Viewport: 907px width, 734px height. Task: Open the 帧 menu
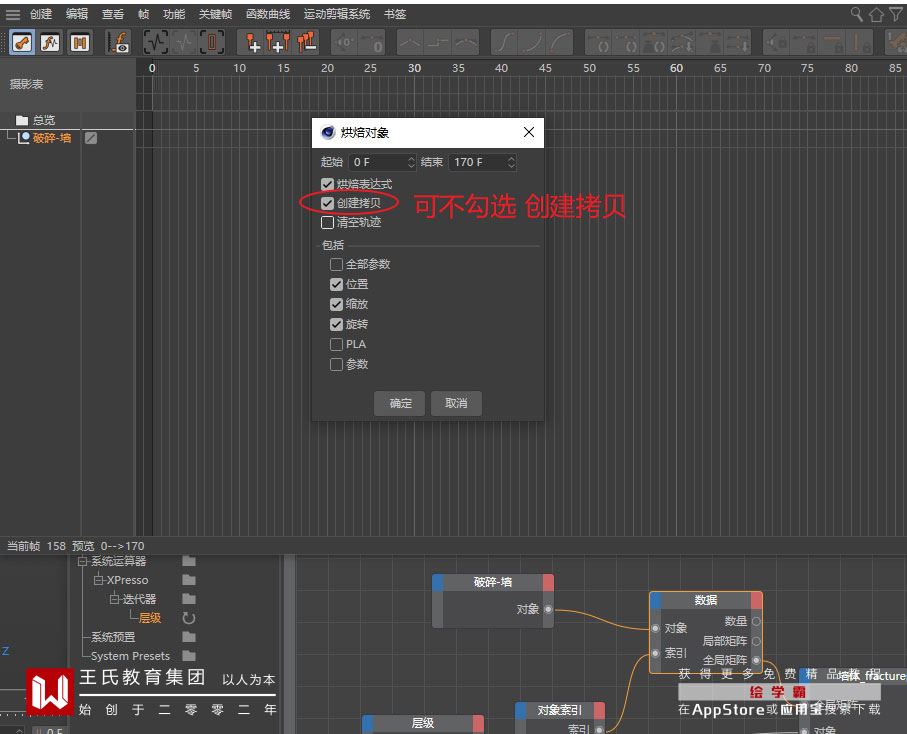143,14
